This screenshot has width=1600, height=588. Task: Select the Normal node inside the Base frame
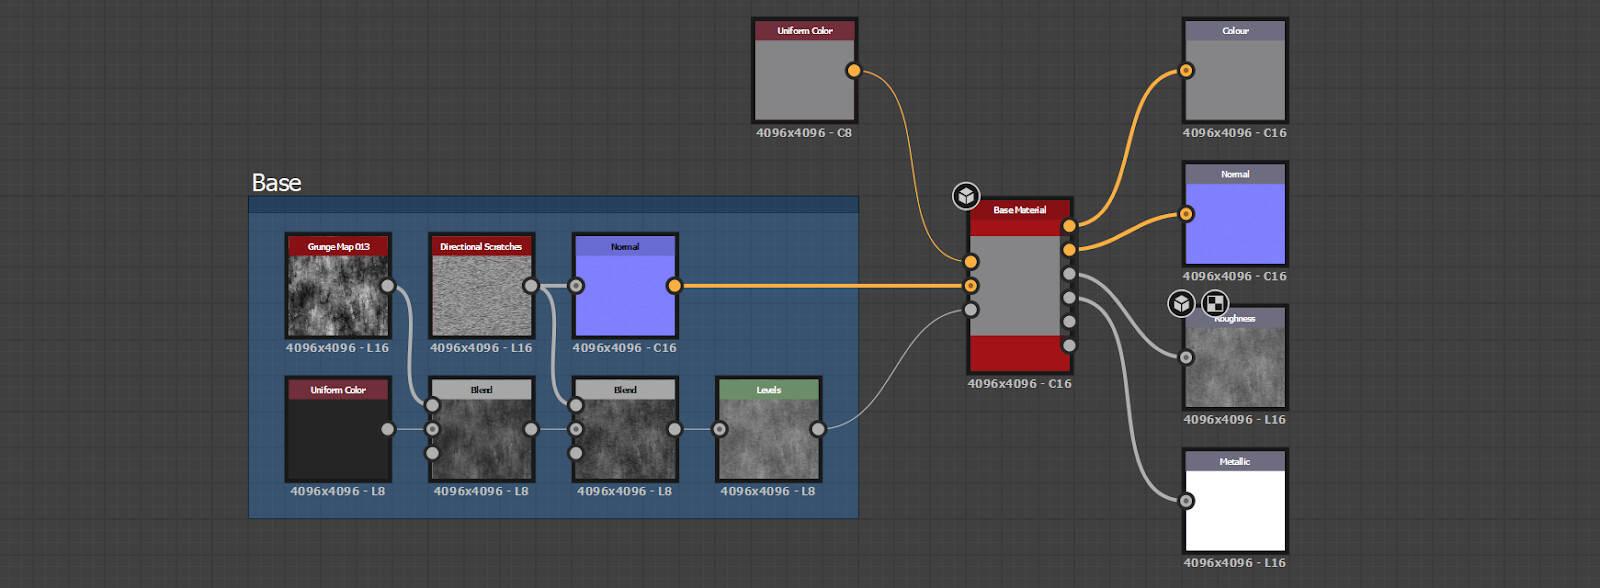point(625,286)
